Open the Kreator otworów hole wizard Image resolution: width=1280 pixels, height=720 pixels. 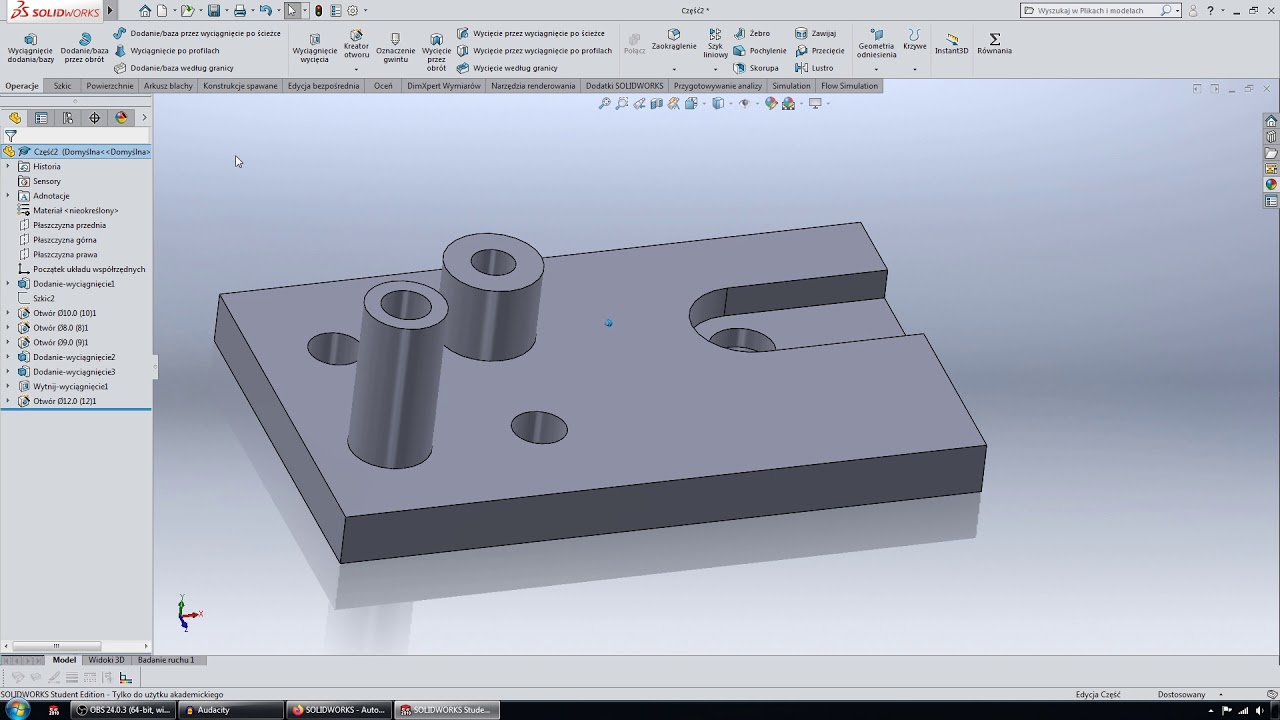click(x=356, y=44)
